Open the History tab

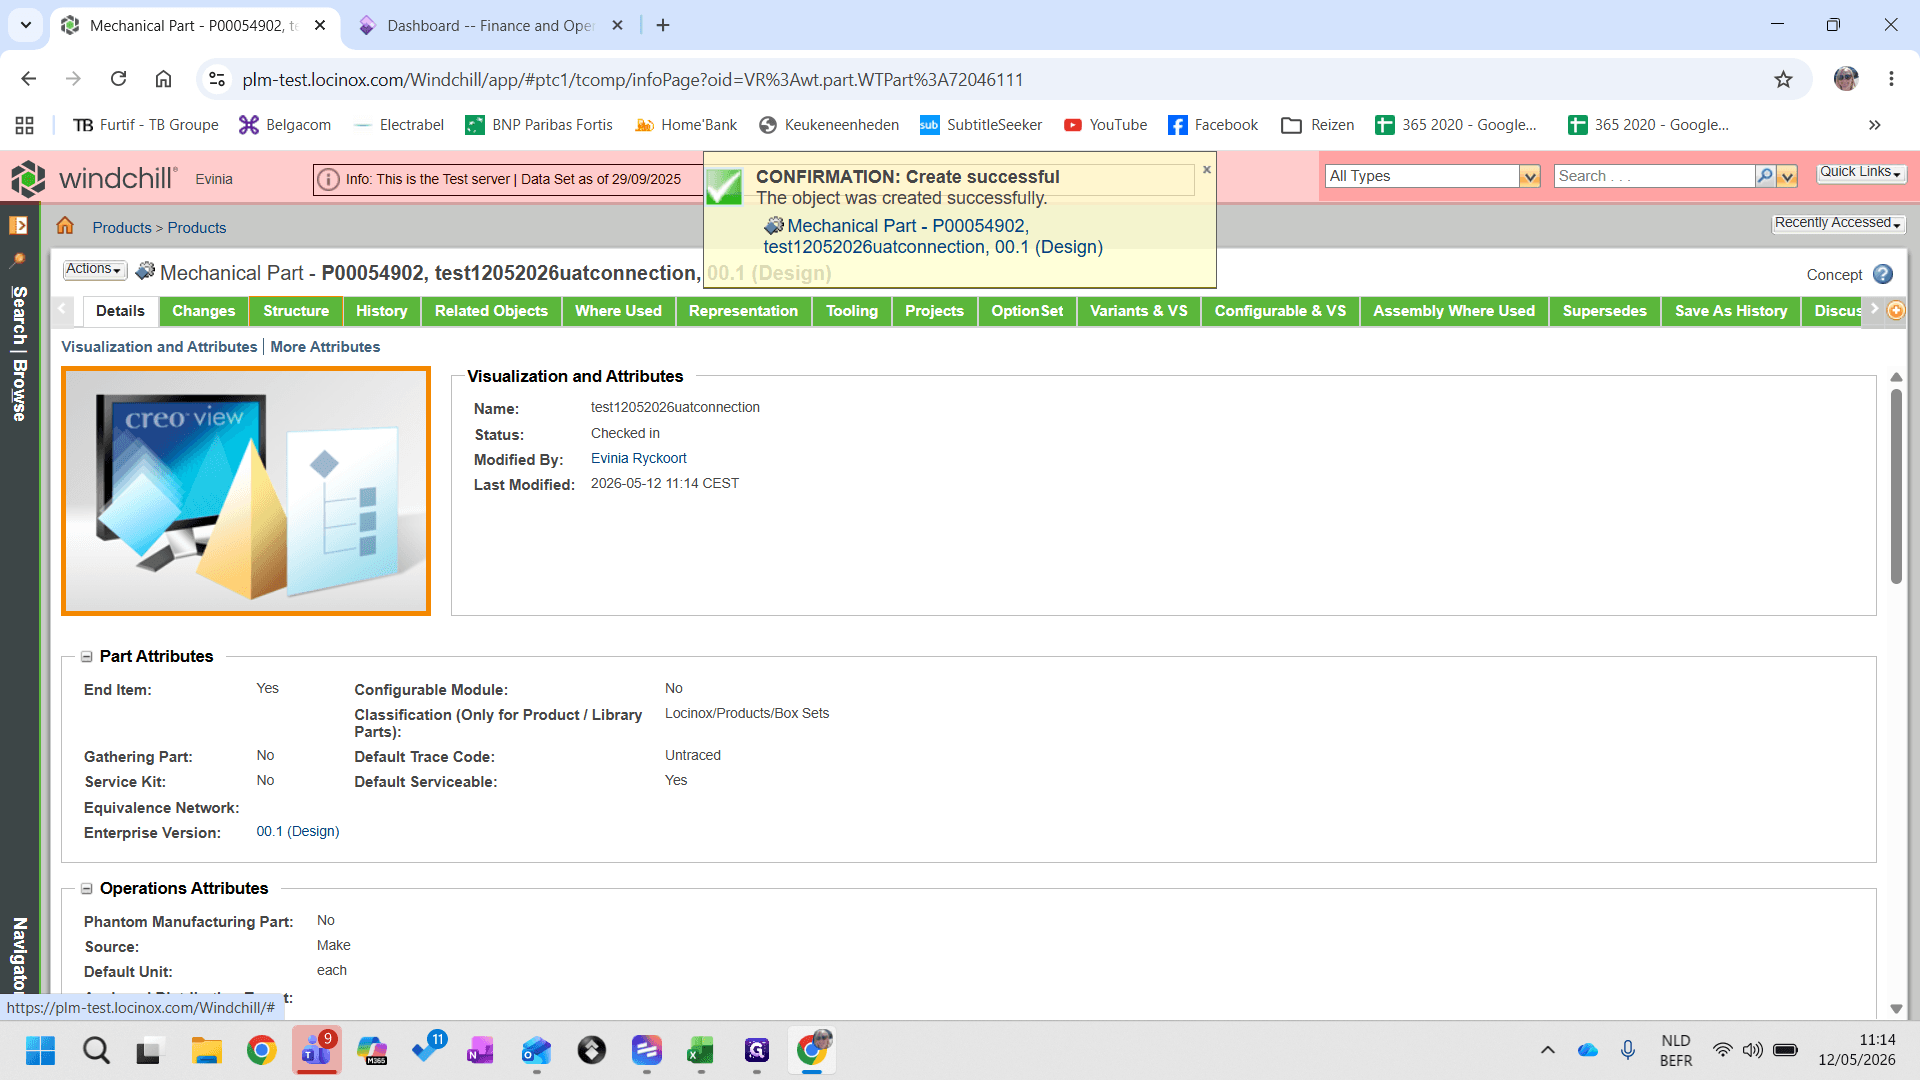click(382, 311)
